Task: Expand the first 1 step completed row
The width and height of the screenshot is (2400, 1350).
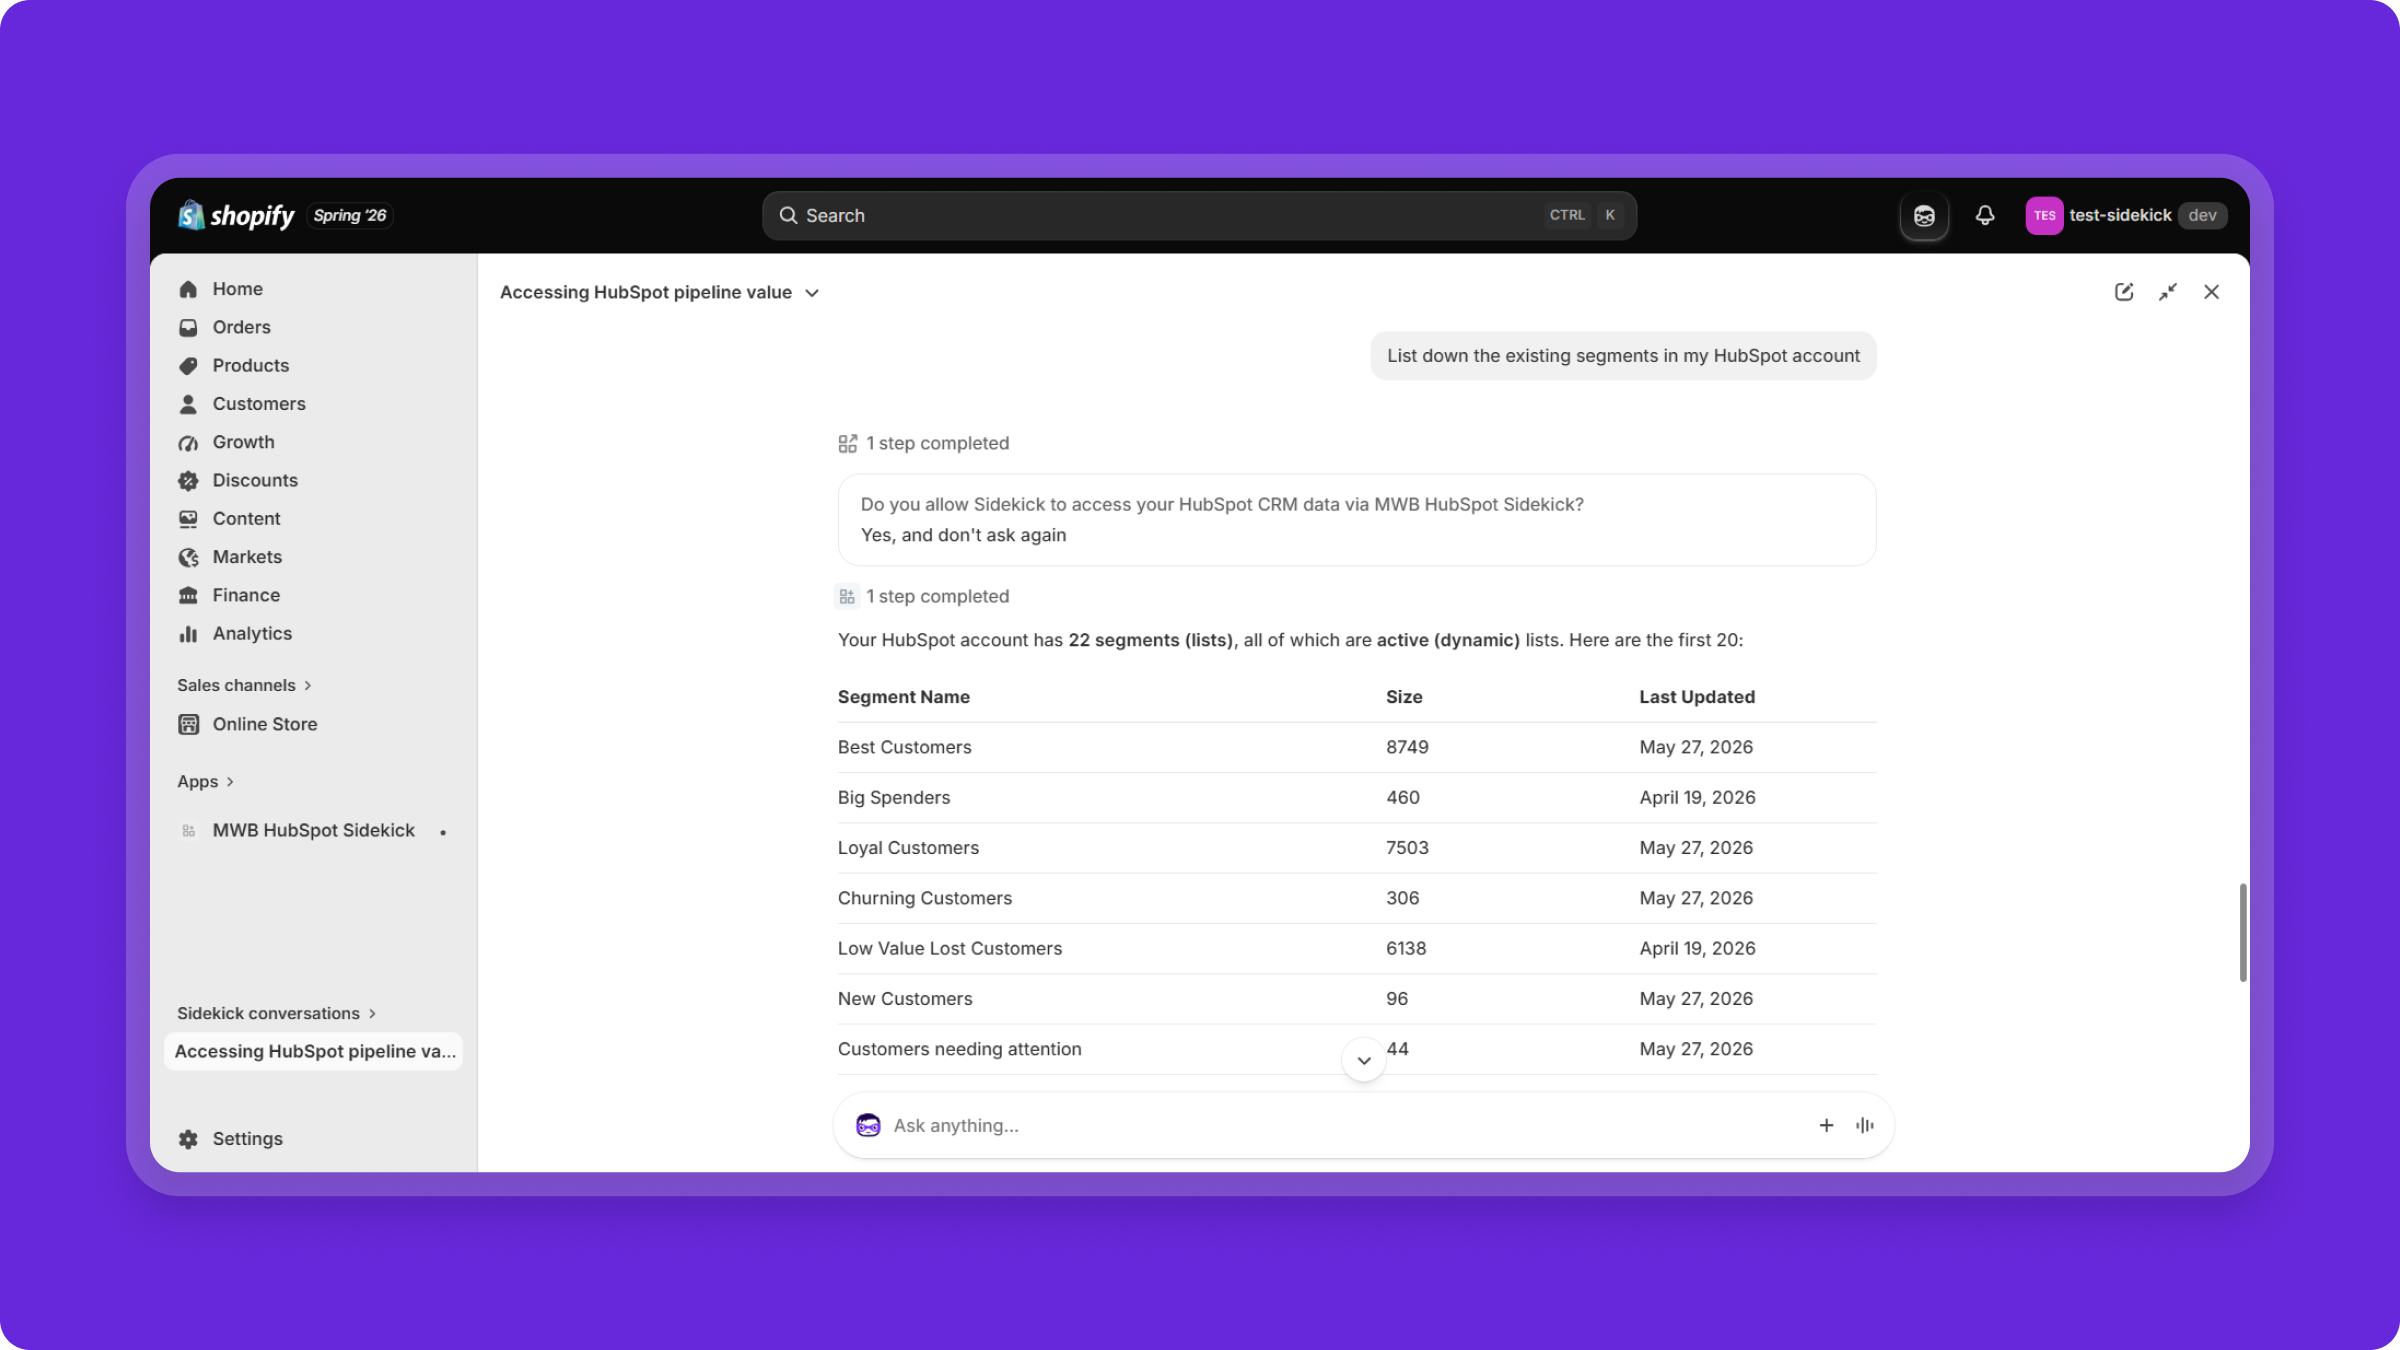Action: click(924, 443)
